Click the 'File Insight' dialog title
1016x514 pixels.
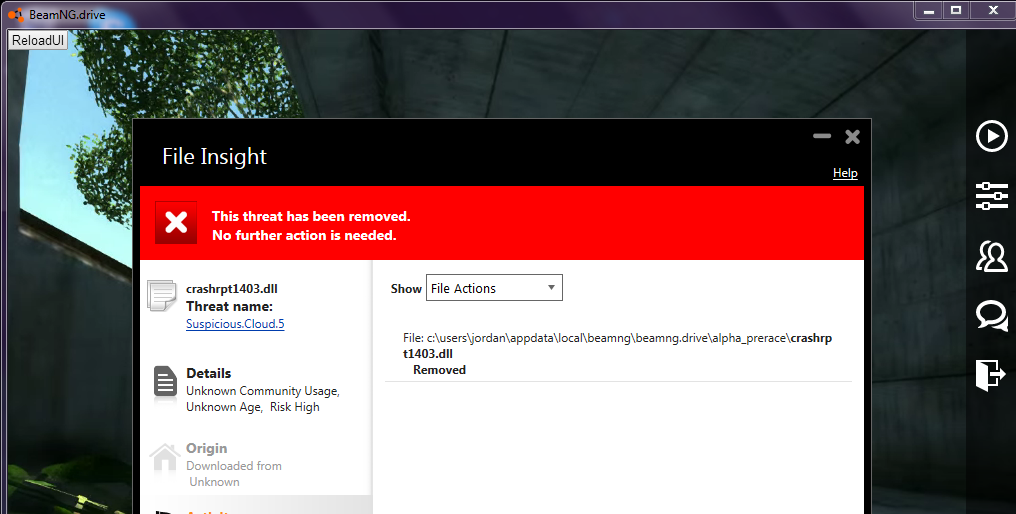pyautogui.click(x=214, y=156)
